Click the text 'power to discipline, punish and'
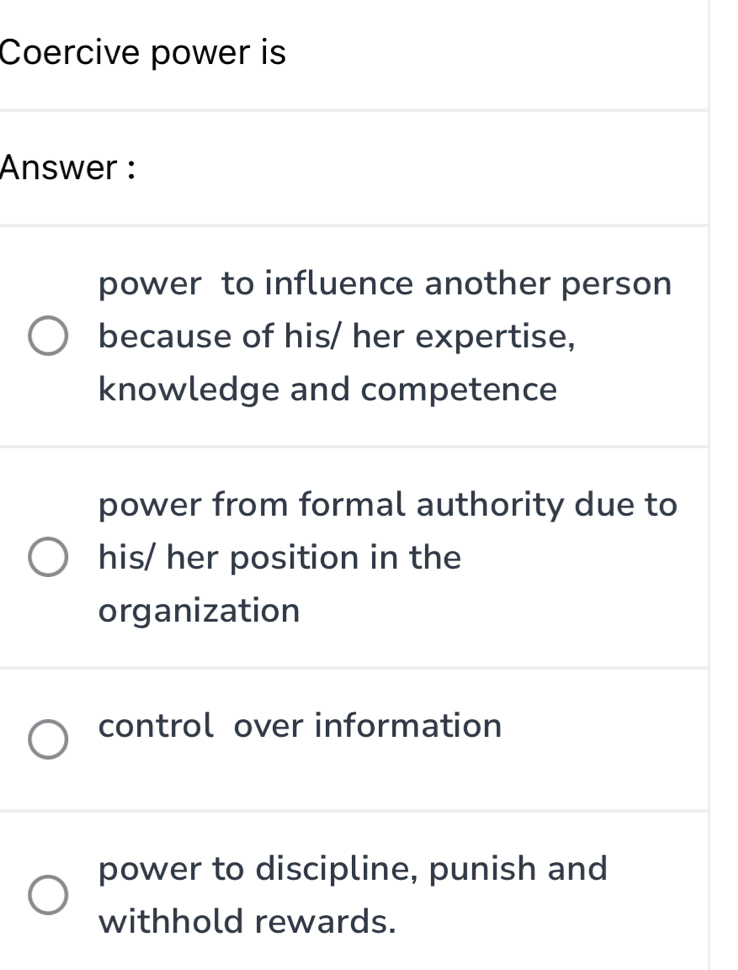The height and width of the screenshot is (970, 738). 353,868
